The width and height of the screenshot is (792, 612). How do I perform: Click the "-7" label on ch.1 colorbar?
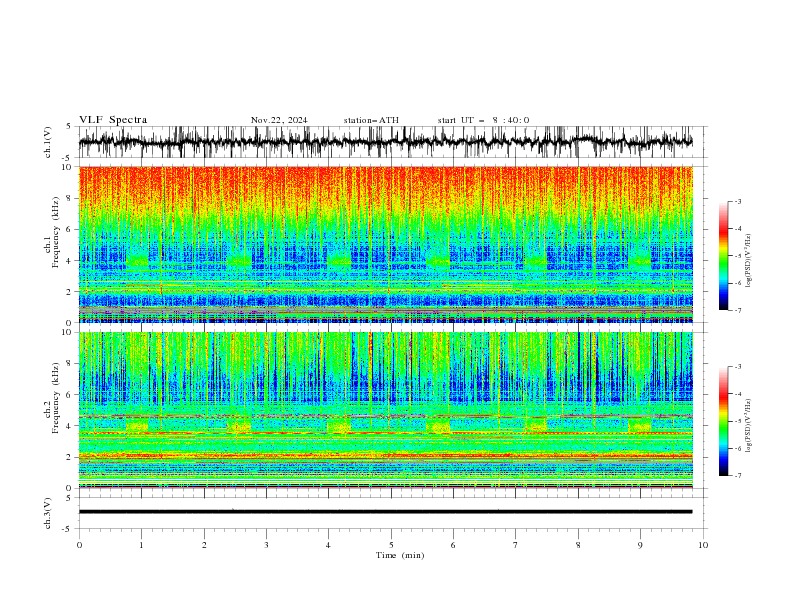[x=737, y=310]
